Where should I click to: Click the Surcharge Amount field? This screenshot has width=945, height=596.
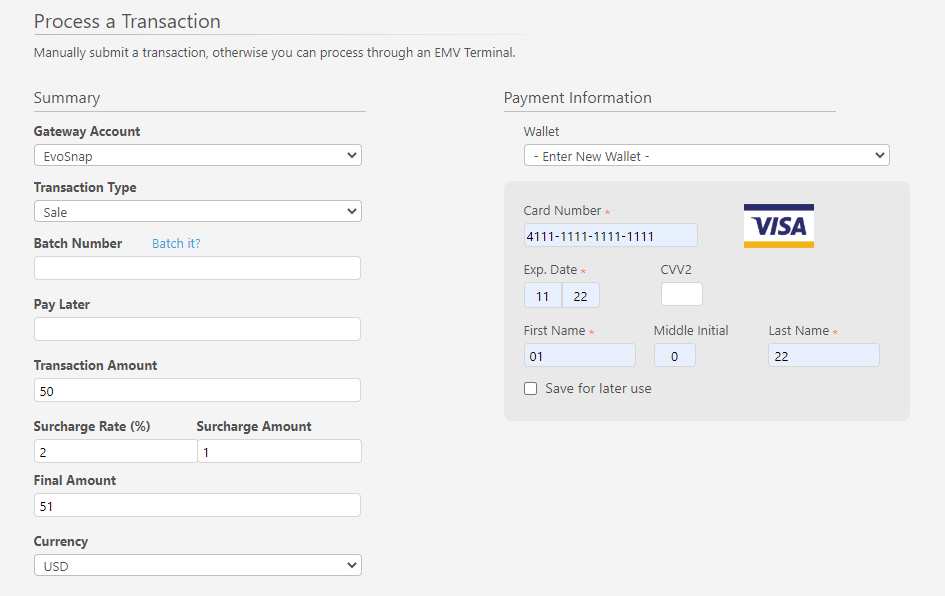pyautogui.click(x=280, y=451)
